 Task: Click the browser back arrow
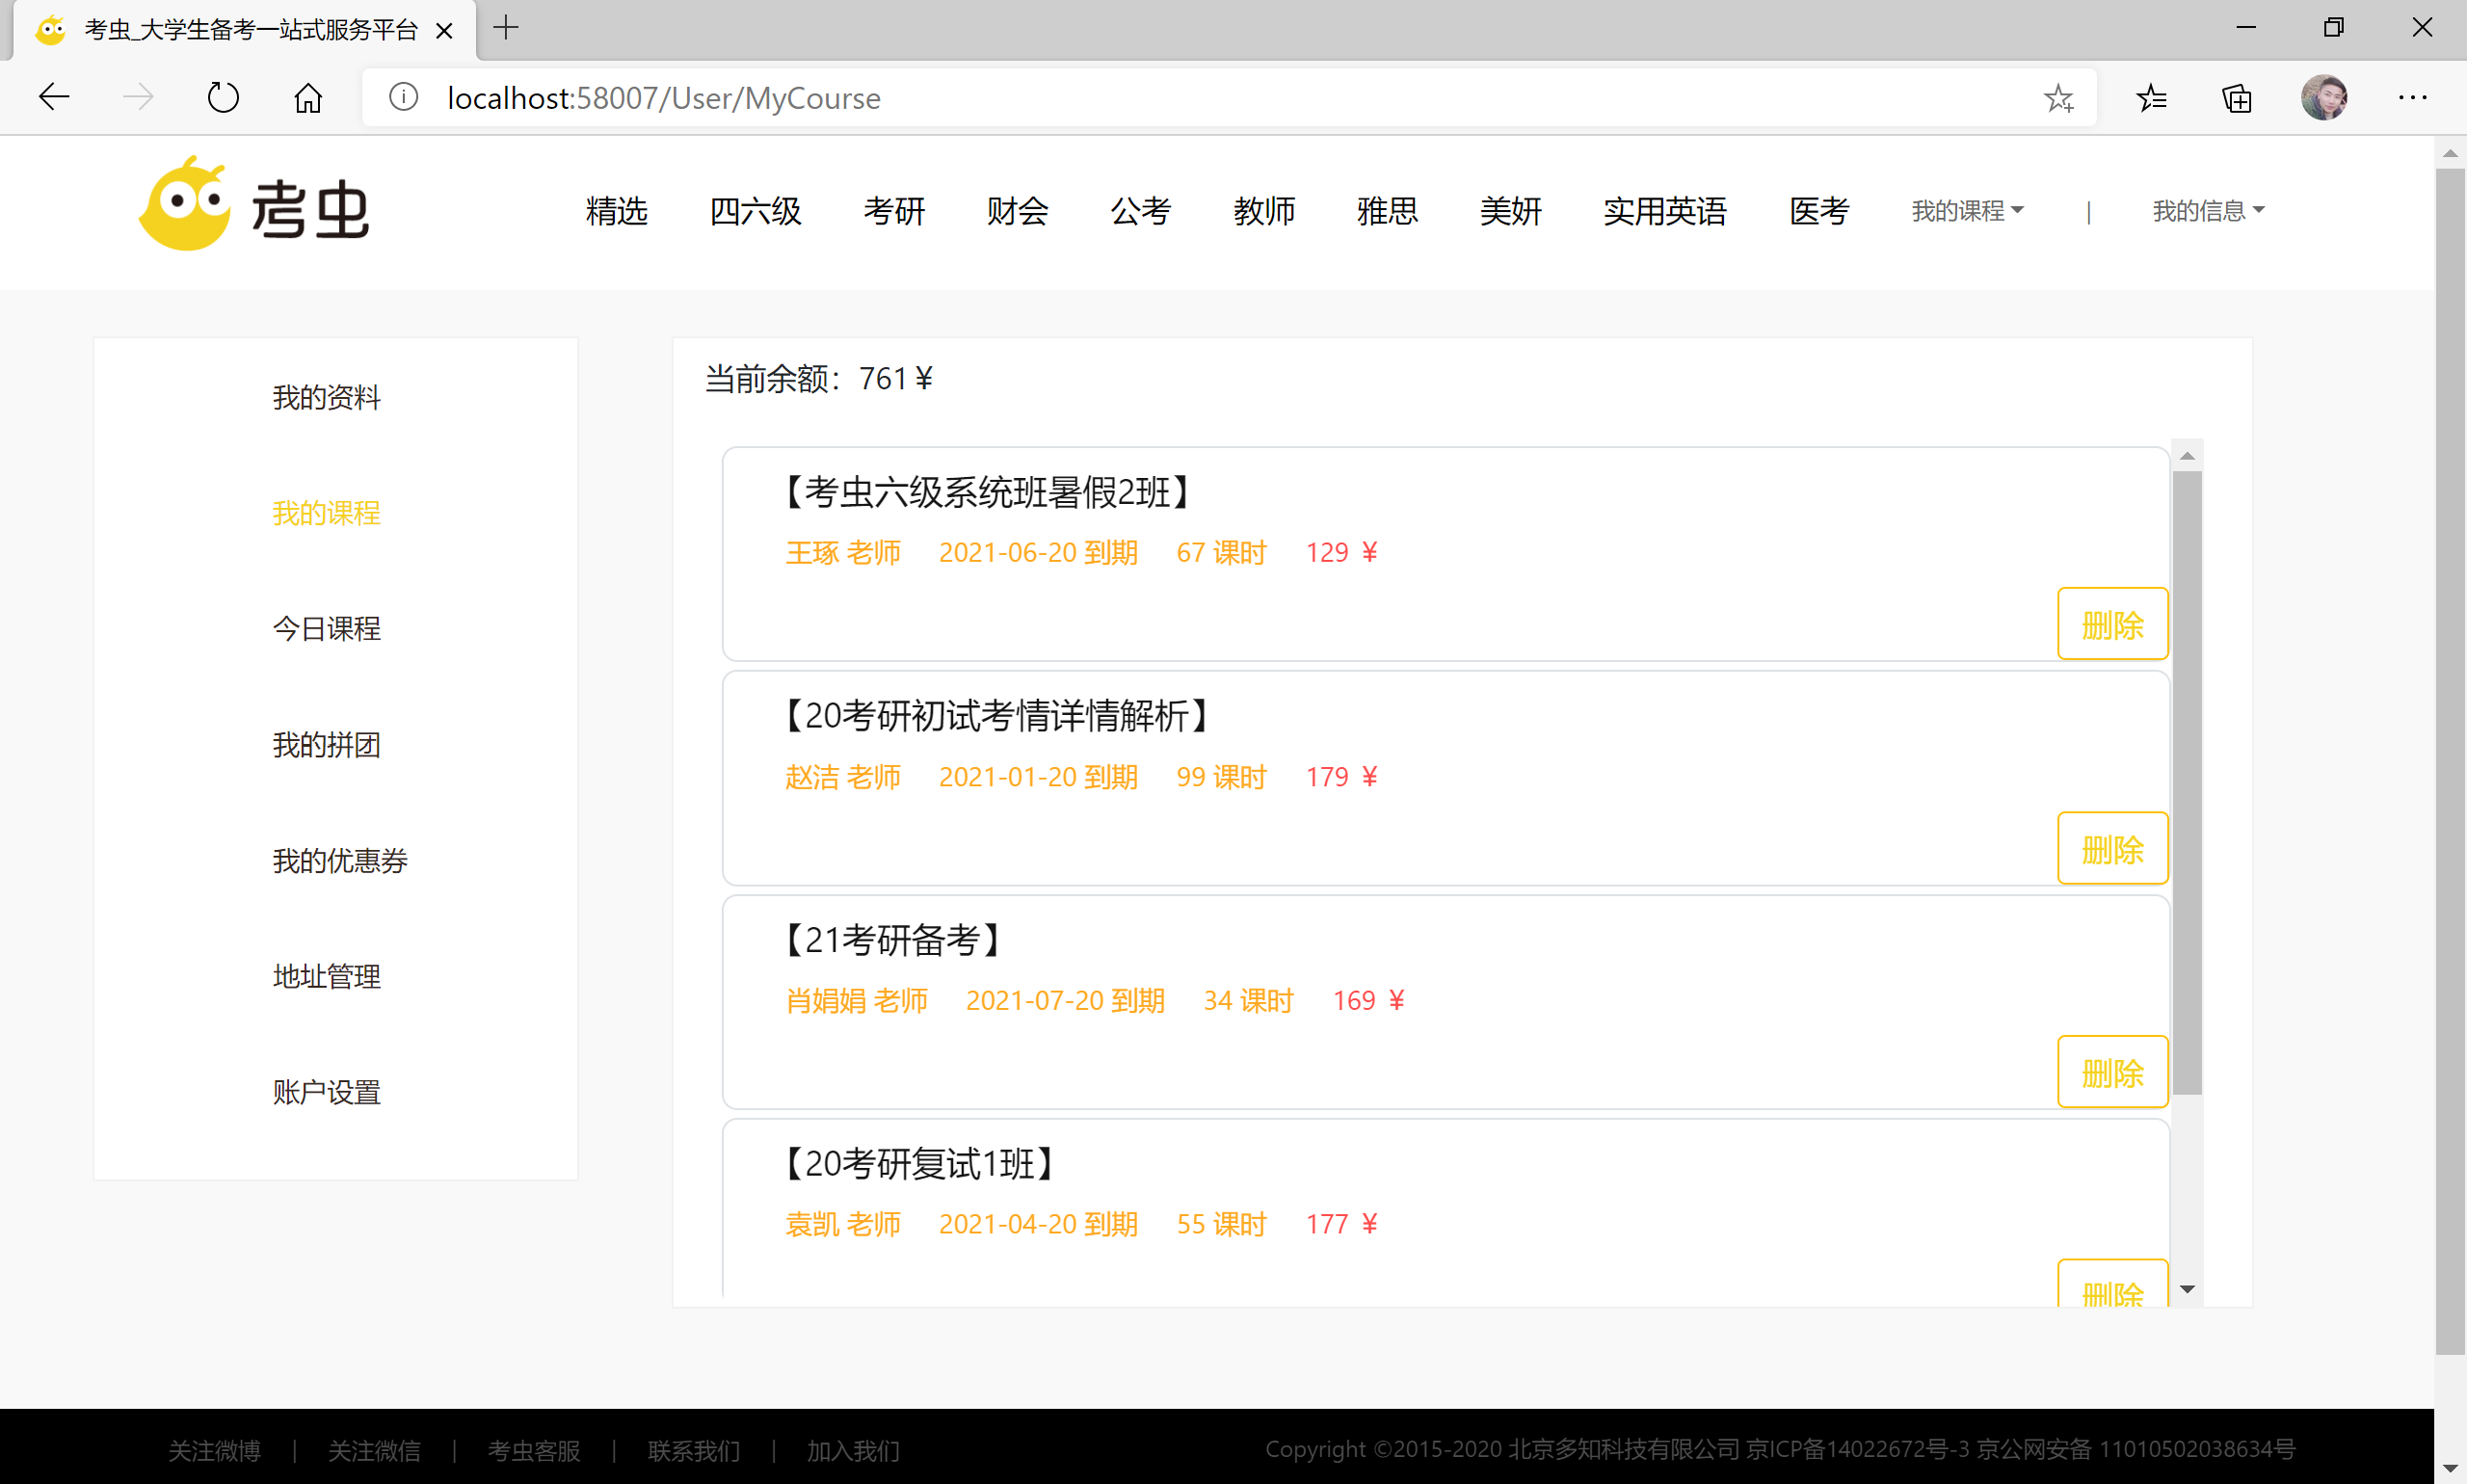54,97
